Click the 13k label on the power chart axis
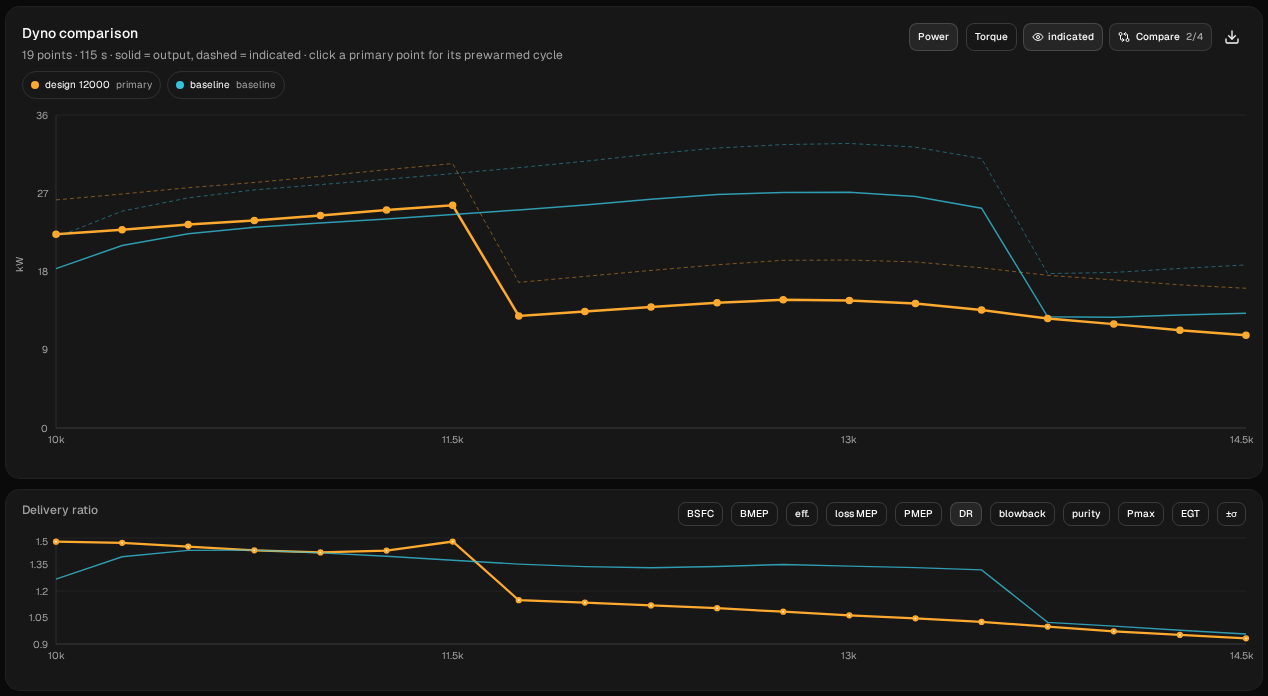1268x696 pixels. tap(849, 440)
